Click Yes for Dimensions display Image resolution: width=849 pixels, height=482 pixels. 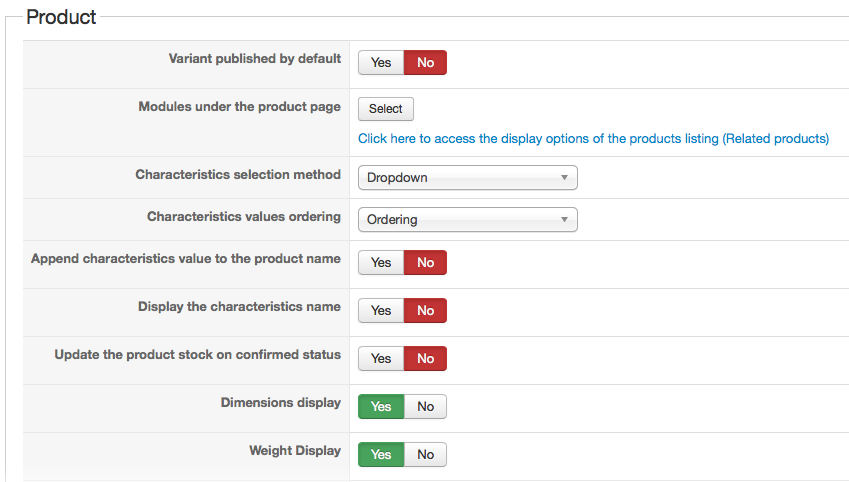(x=381, y=407)
